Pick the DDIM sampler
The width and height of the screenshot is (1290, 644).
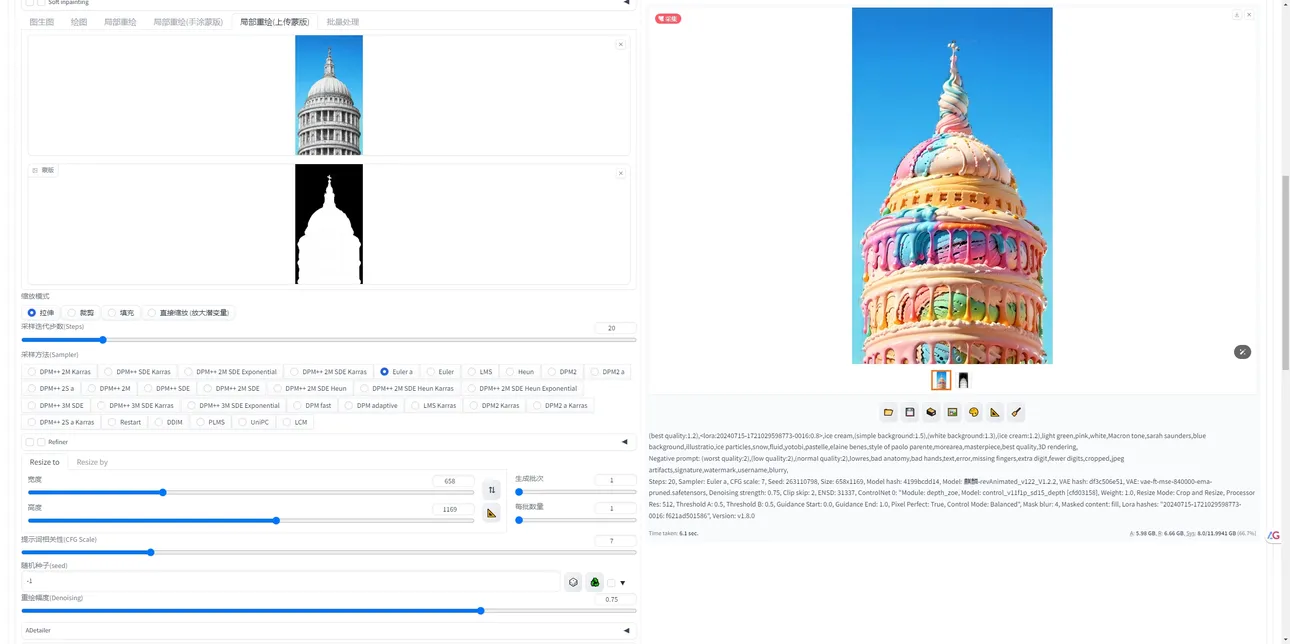(168, 422)
